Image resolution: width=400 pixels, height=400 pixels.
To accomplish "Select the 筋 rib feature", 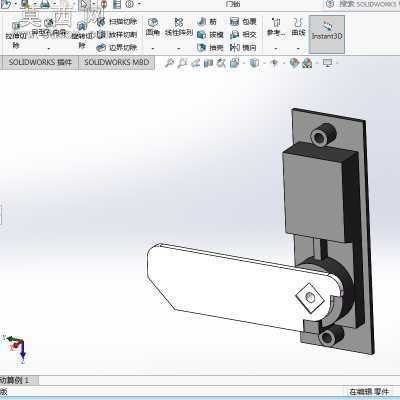I will [207, 22].
